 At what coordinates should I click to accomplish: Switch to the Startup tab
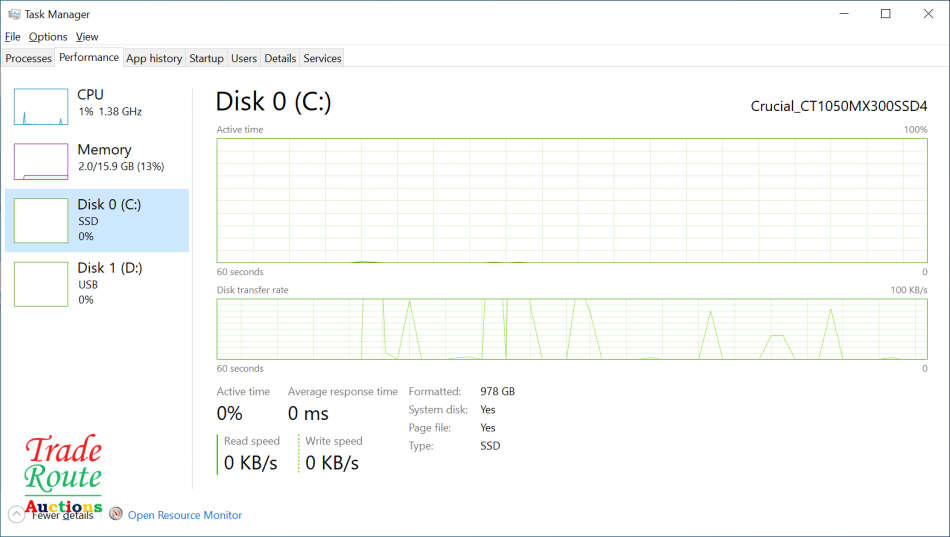(206, 58)
